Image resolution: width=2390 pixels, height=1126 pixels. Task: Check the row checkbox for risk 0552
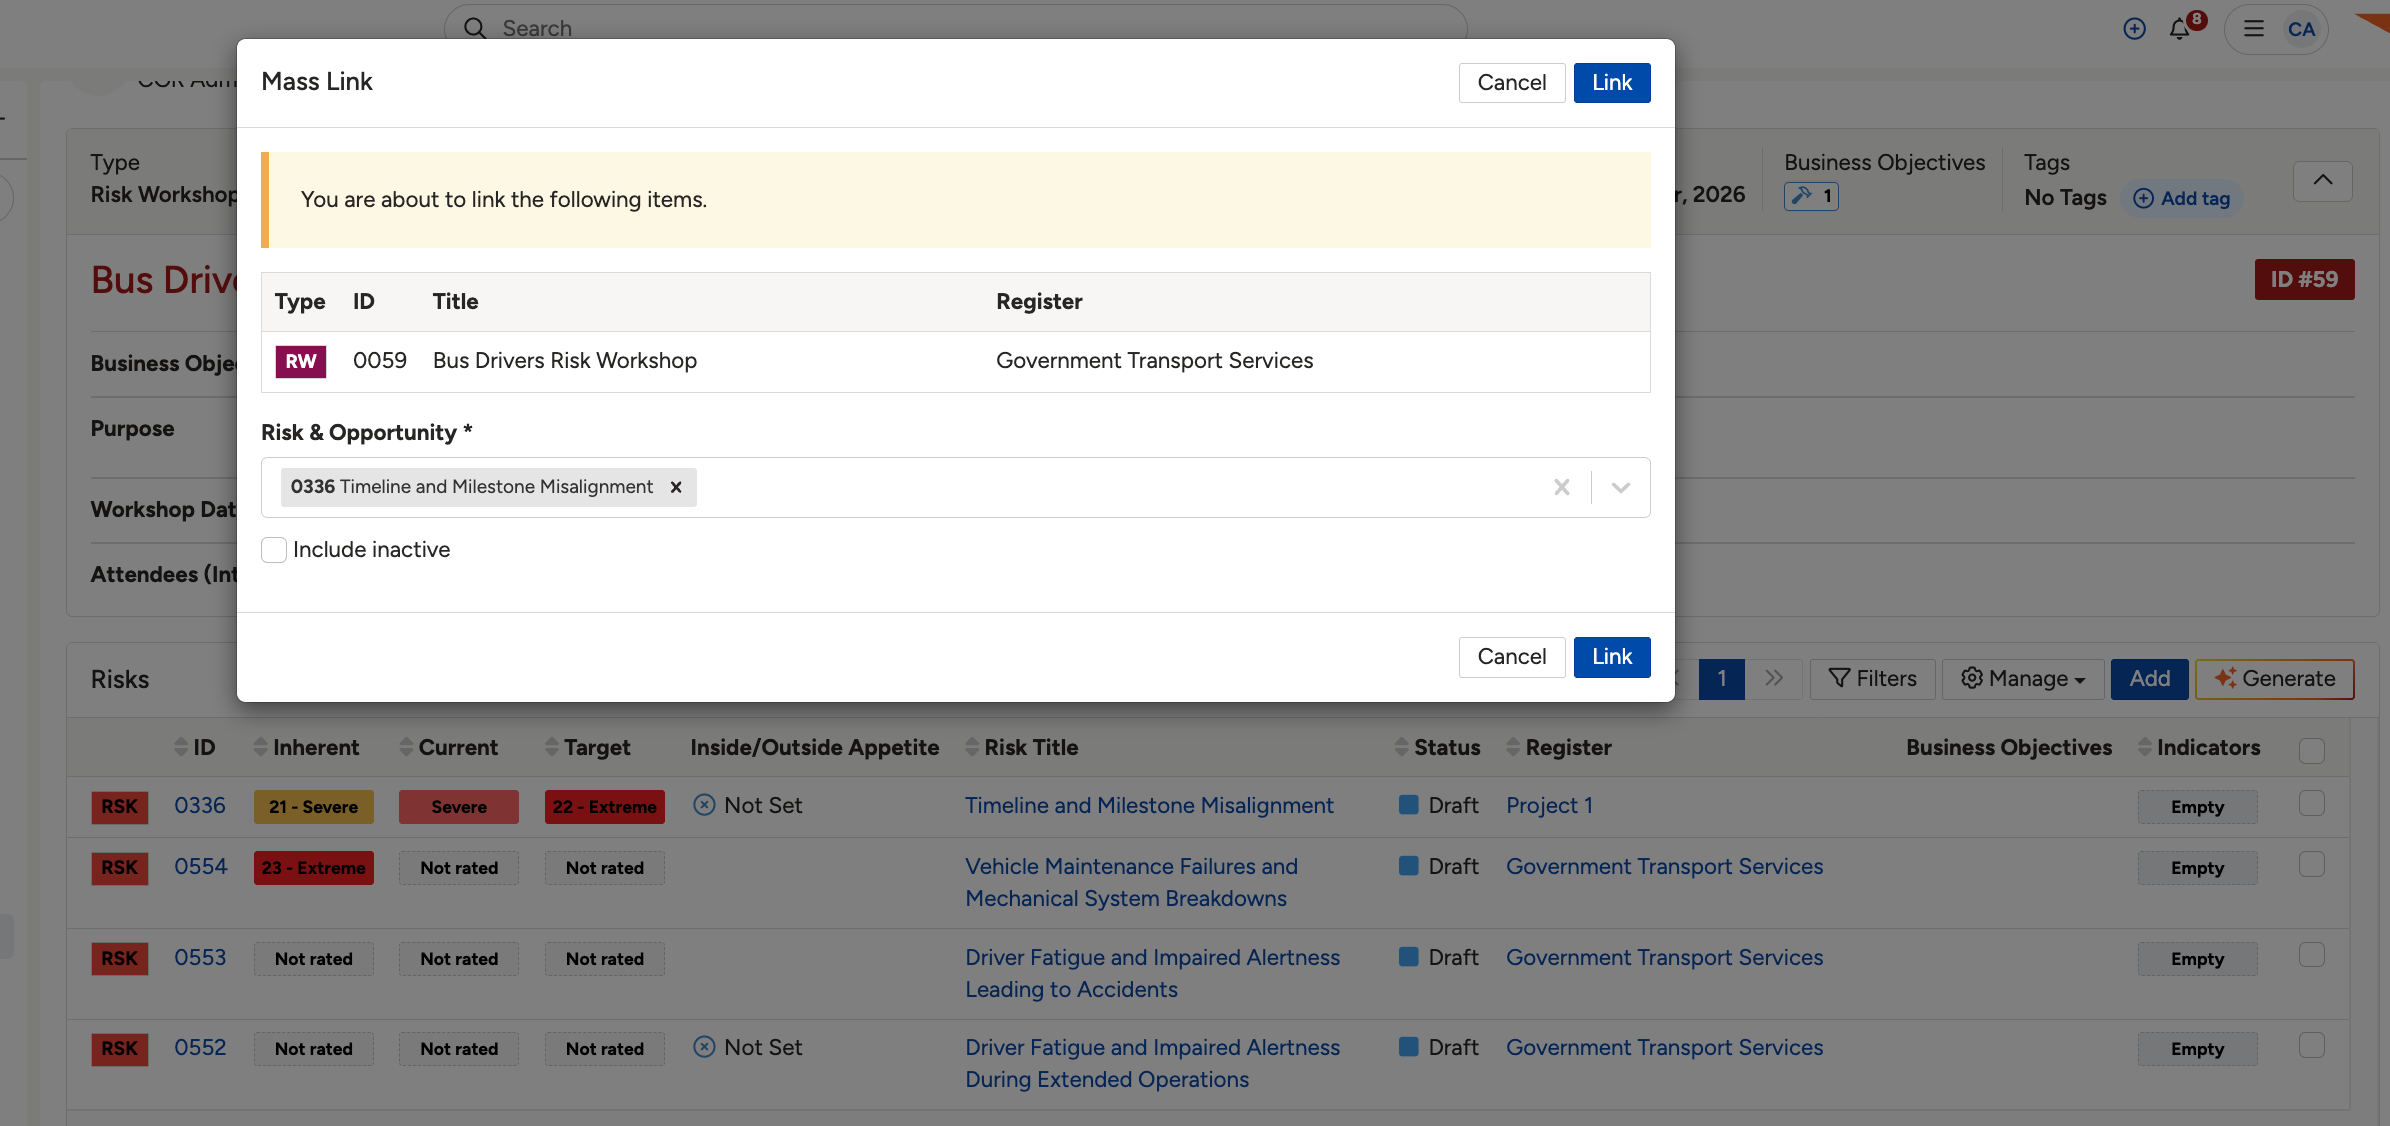[2312, 1045]
